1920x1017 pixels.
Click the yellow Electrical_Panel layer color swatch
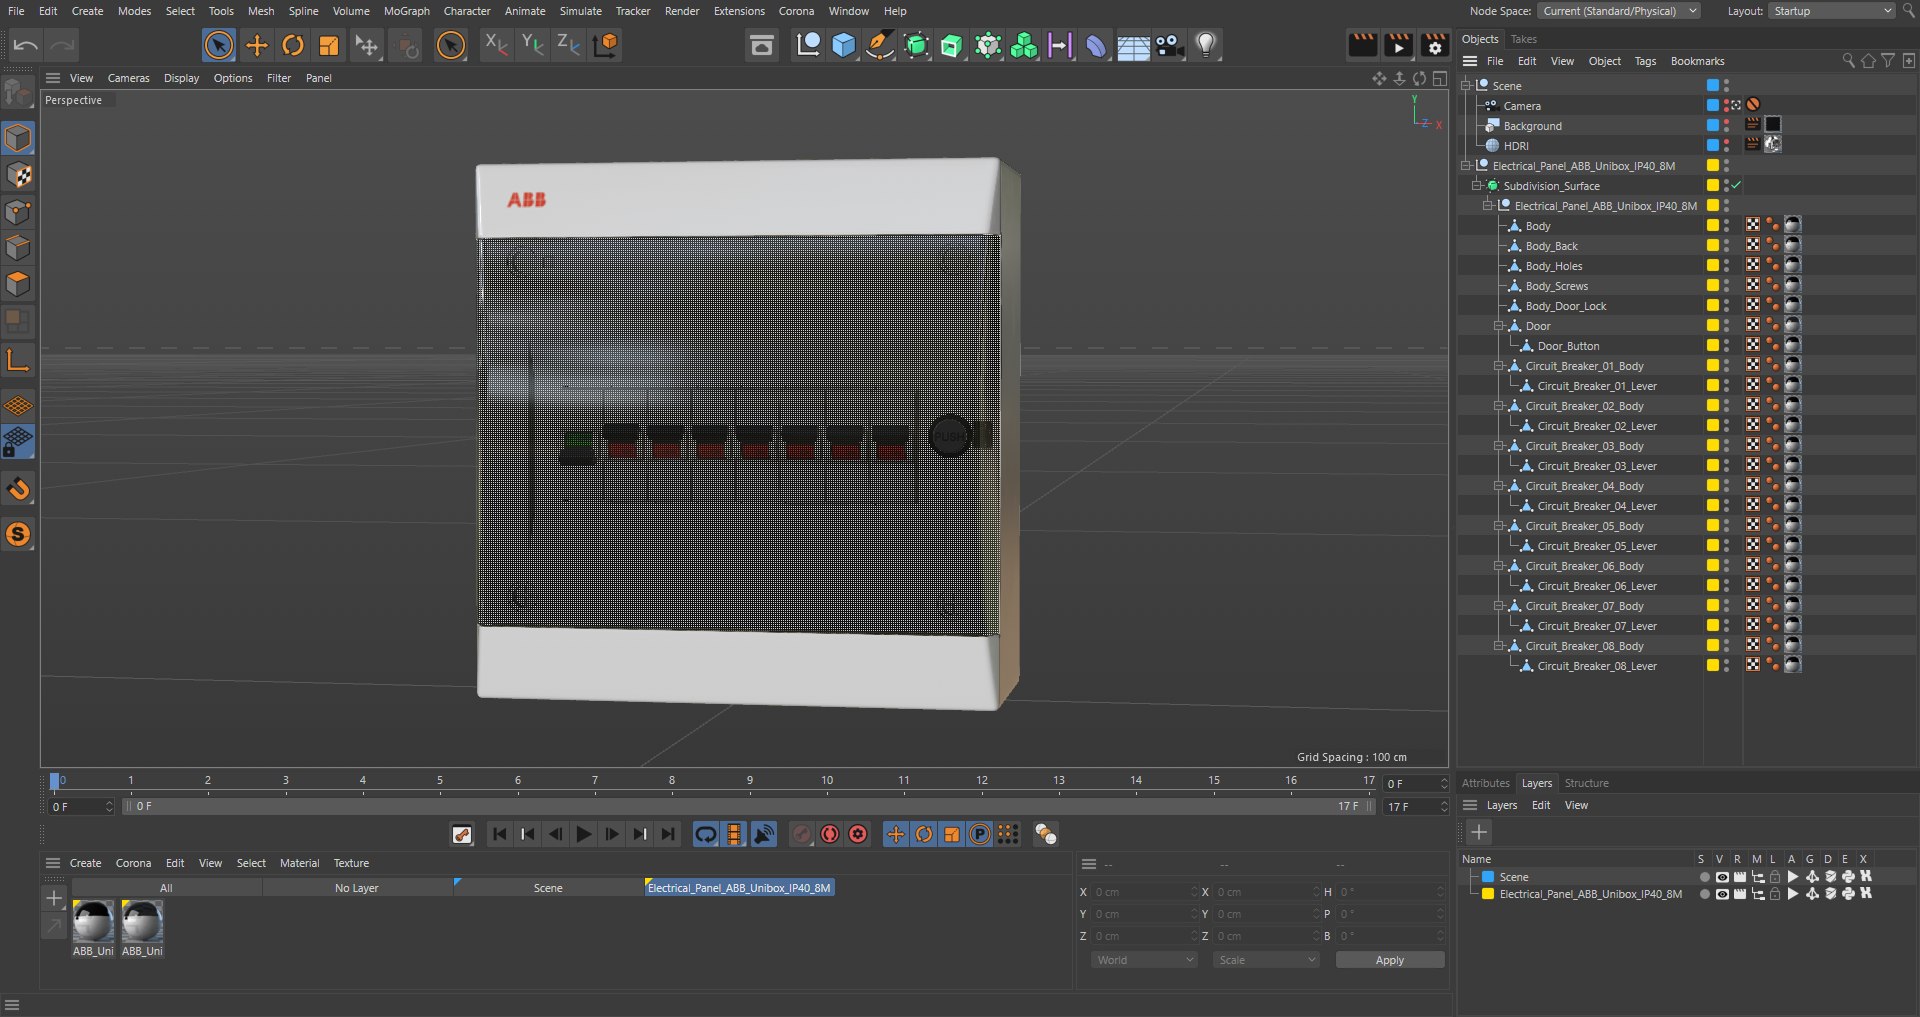point(1488,894)
